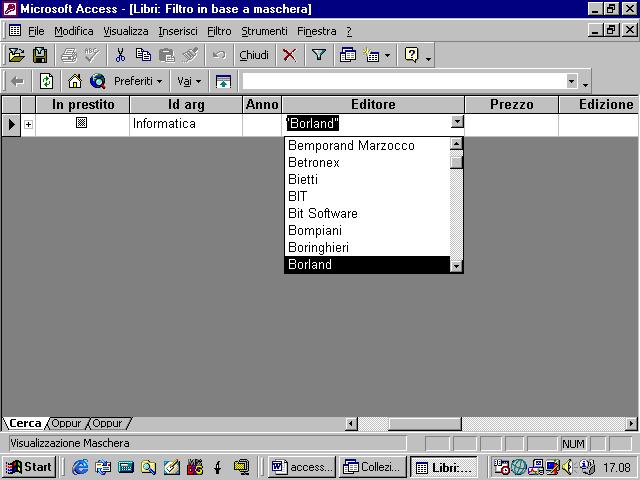Click the Cut scissors icon
Viewport: 640px width, 480px height.
(120, 55)
